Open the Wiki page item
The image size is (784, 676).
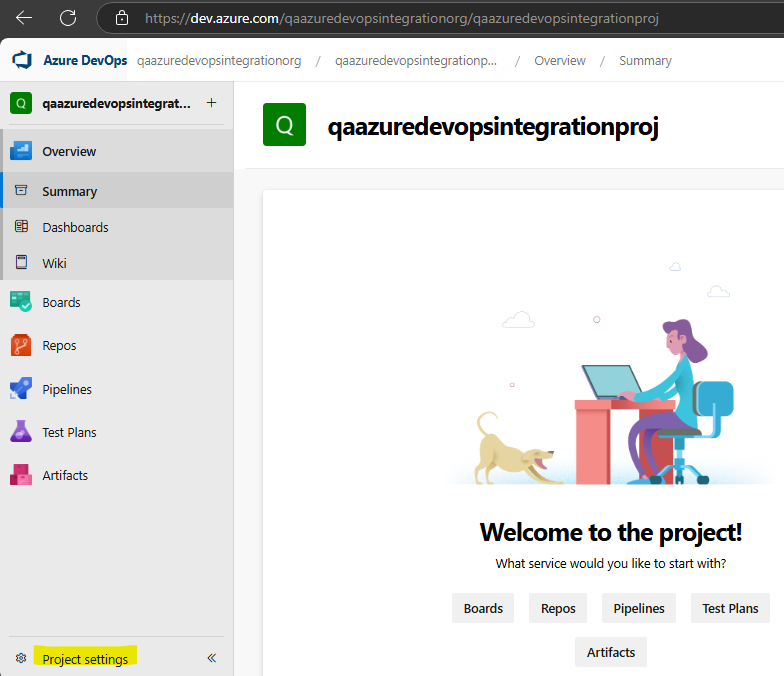tap(54, 263)
